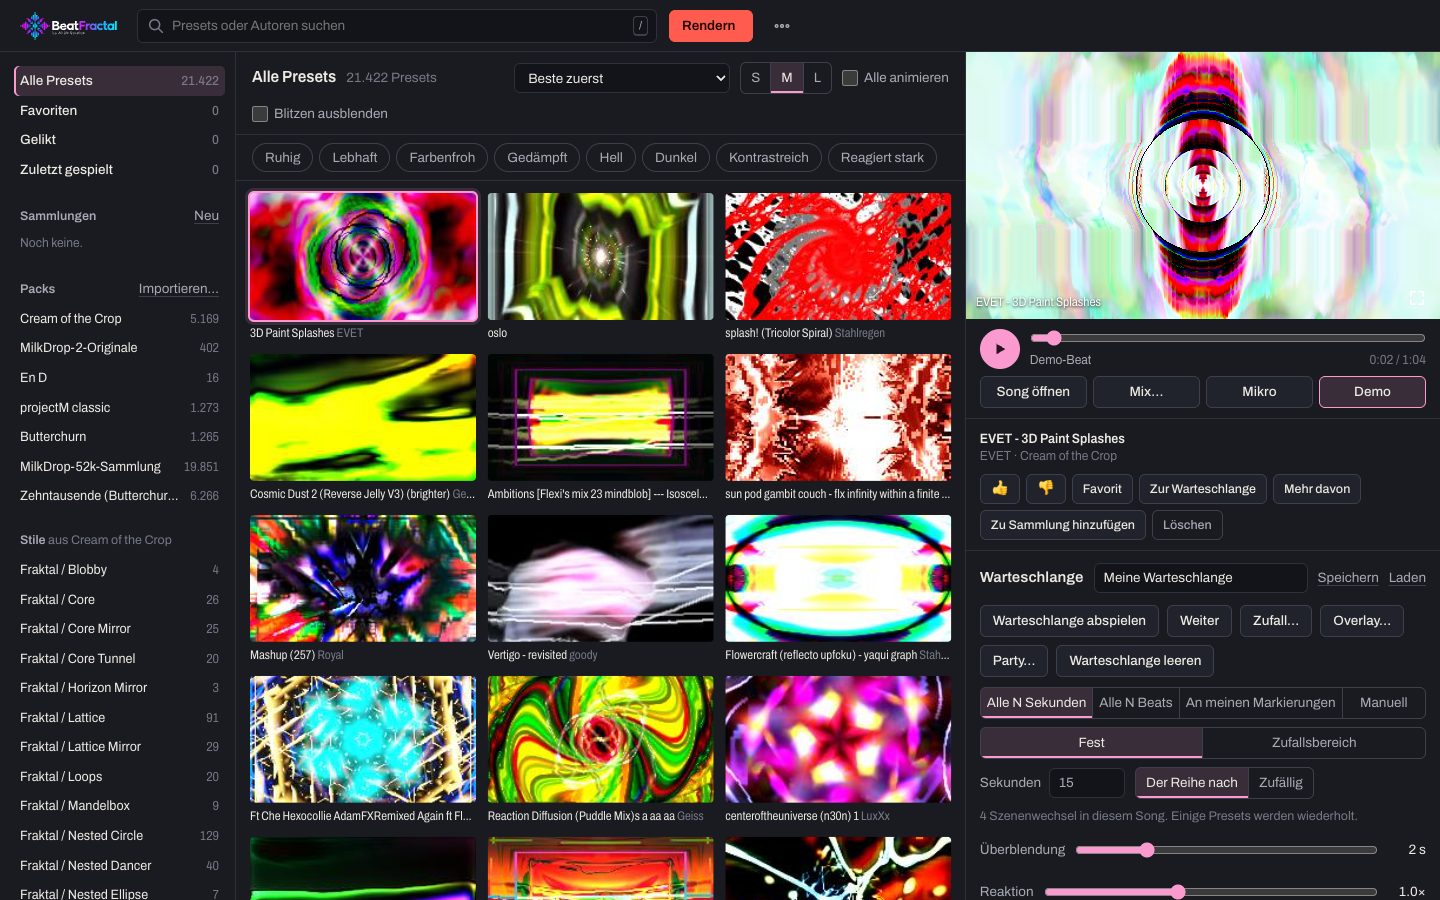Switch to Alle N Beats tab
Viewport: 1440px width, 900px height.
[1136, 703]
